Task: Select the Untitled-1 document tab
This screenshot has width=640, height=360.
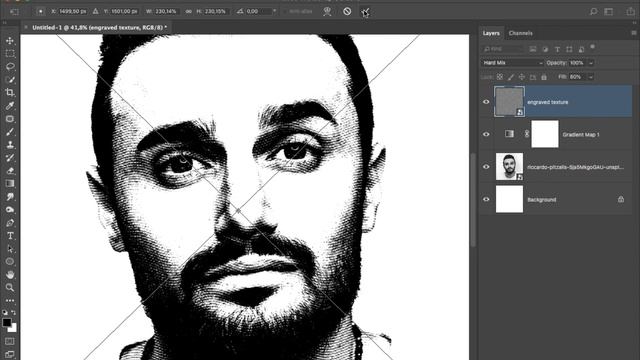Action: click(100, 27)
